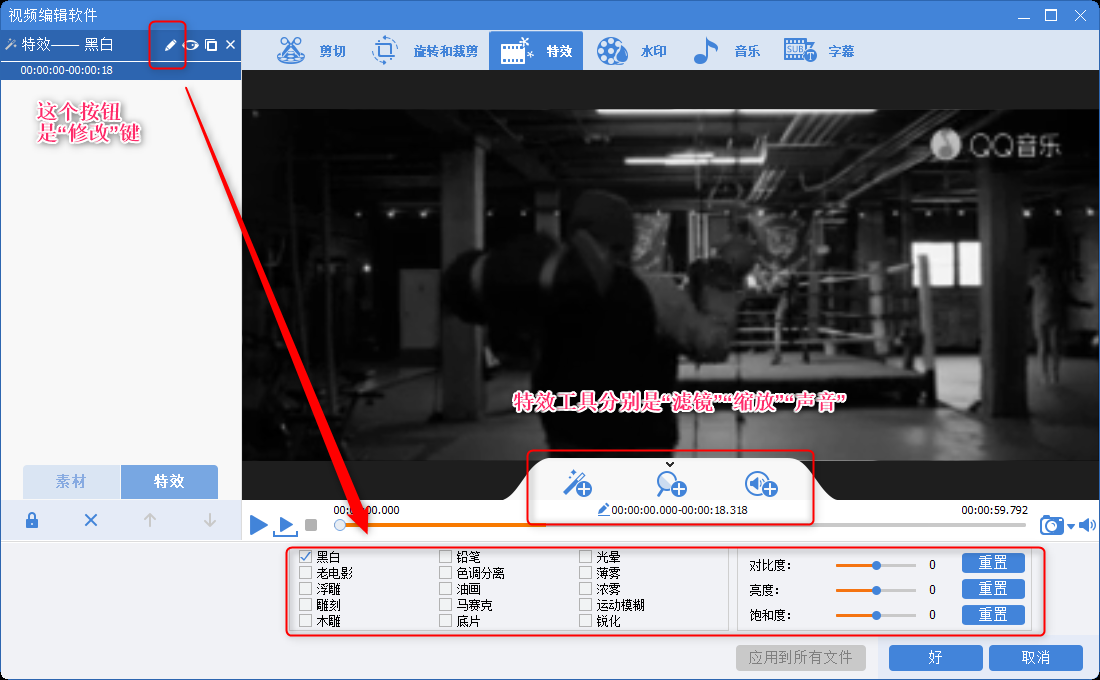Remove the 黑白 effect with X icon
Viewport: 1100px width, 680px height.
click(230, 45)
